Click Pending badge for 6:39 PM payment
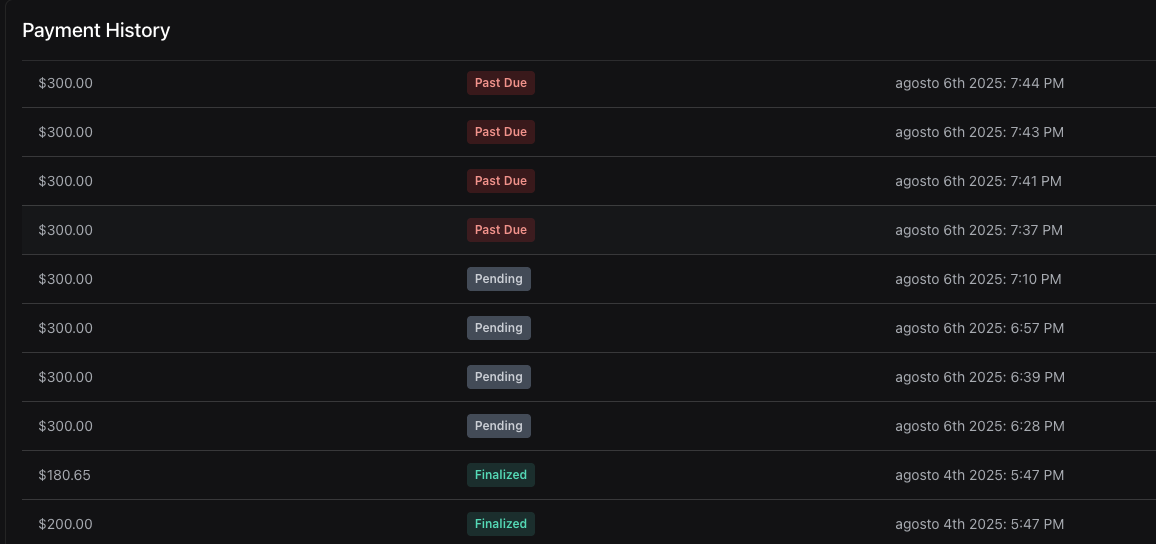 (x=498, y=377)
